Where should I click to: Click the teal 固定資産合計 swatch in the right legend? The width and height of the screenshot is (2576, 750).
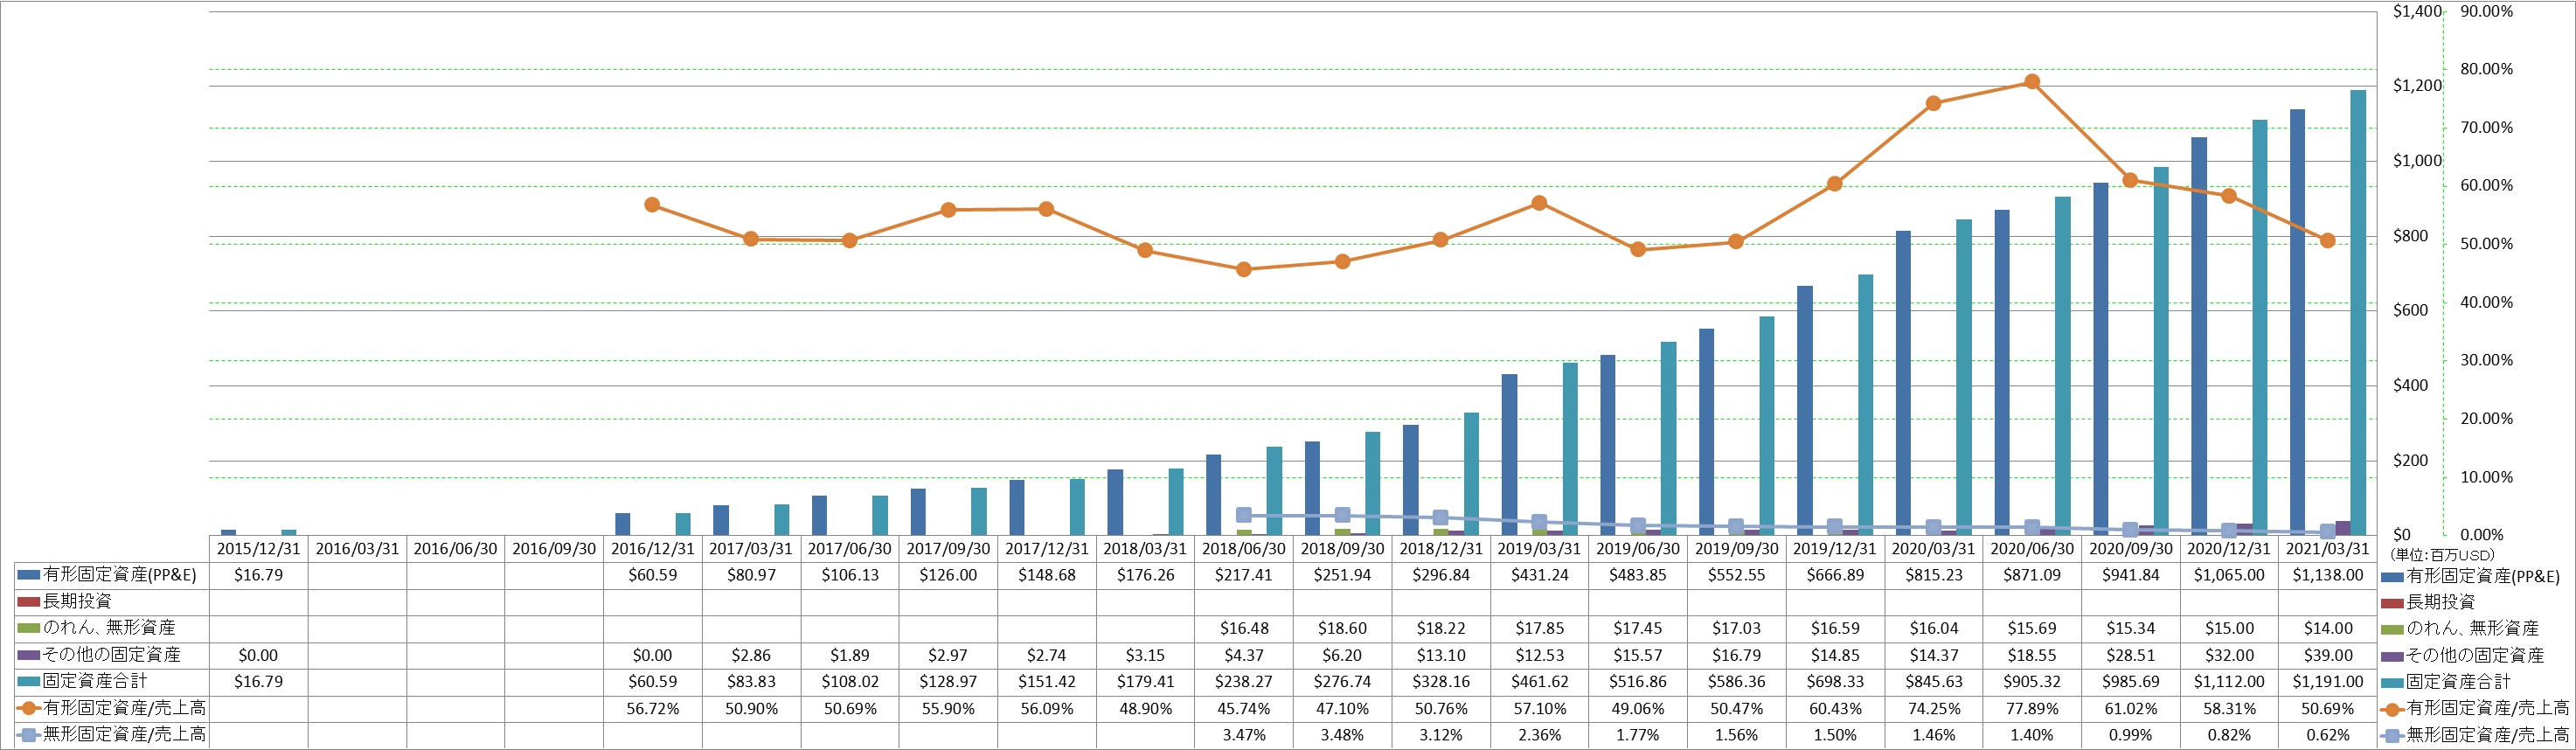tap(2393, 683)
